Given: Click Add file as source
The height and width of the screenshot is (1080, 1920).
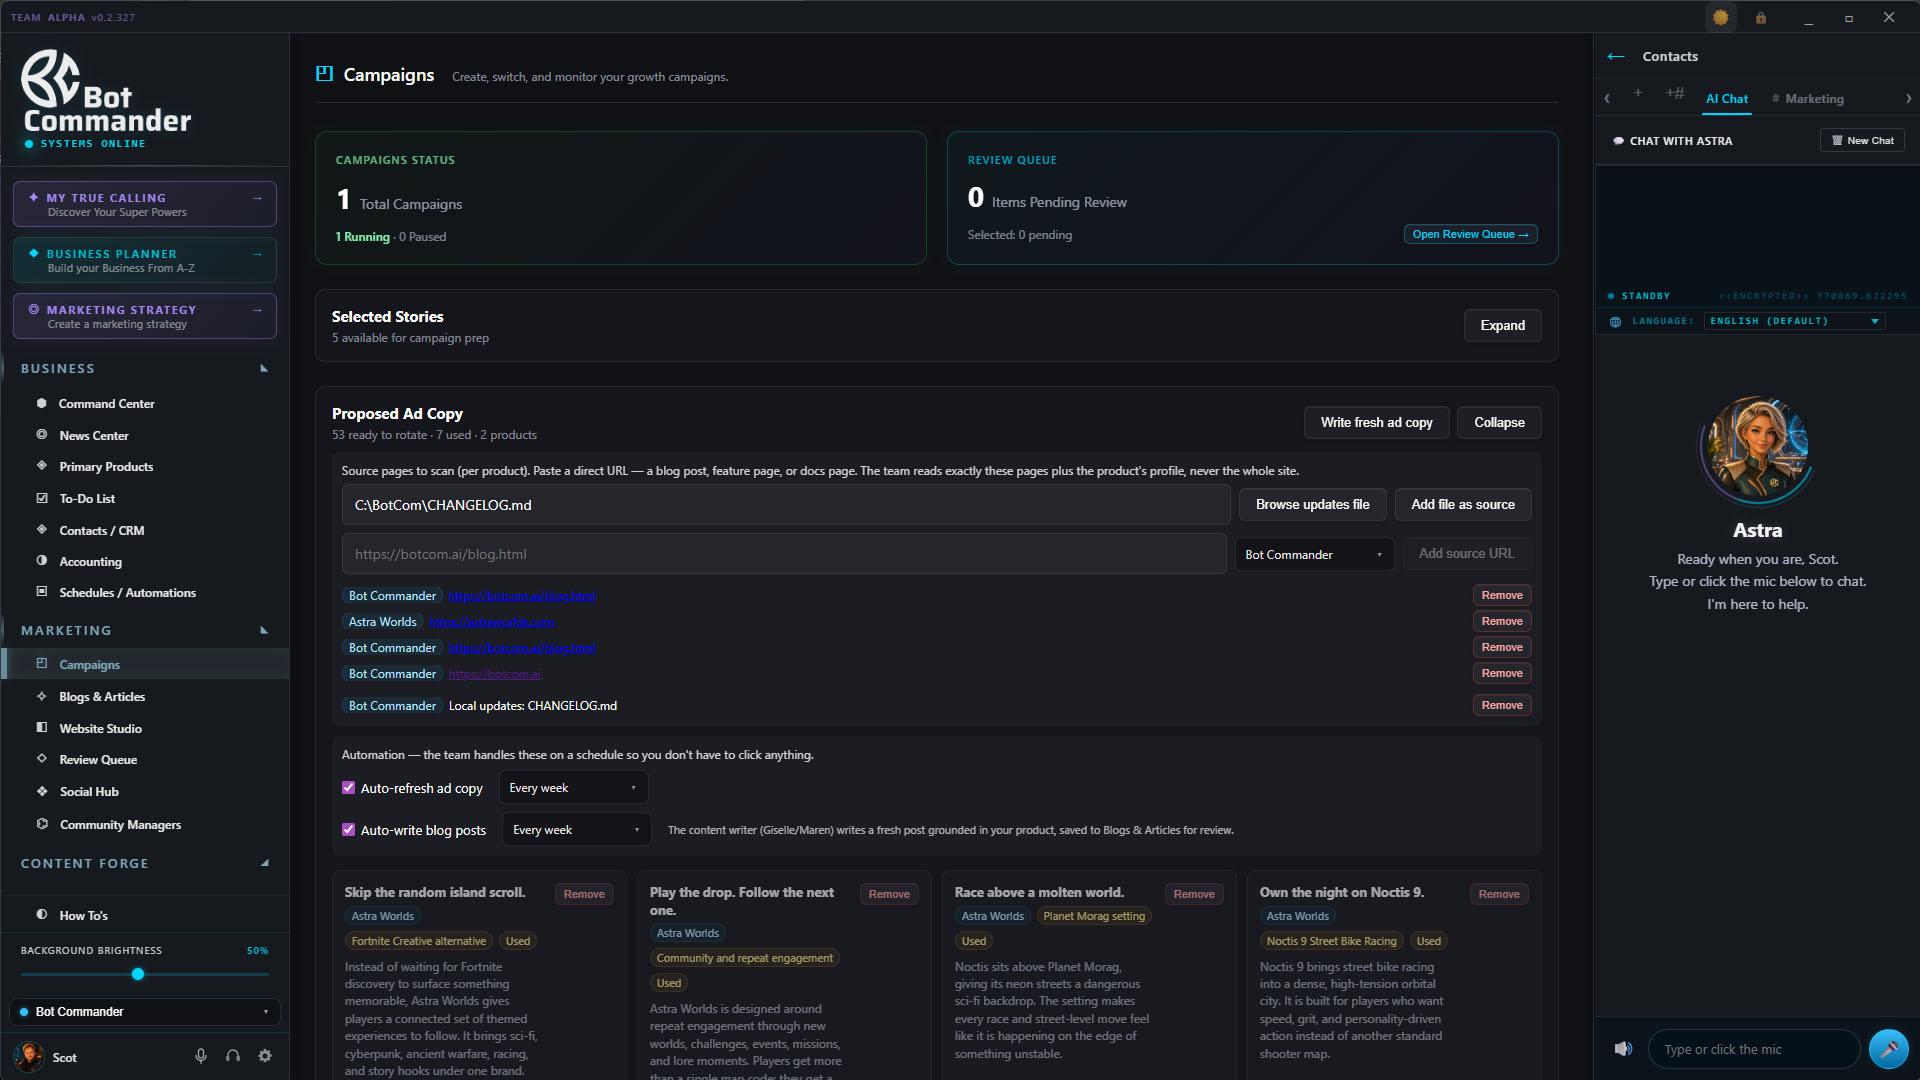Looking at the screenshot, I should tap(1462, 504).
